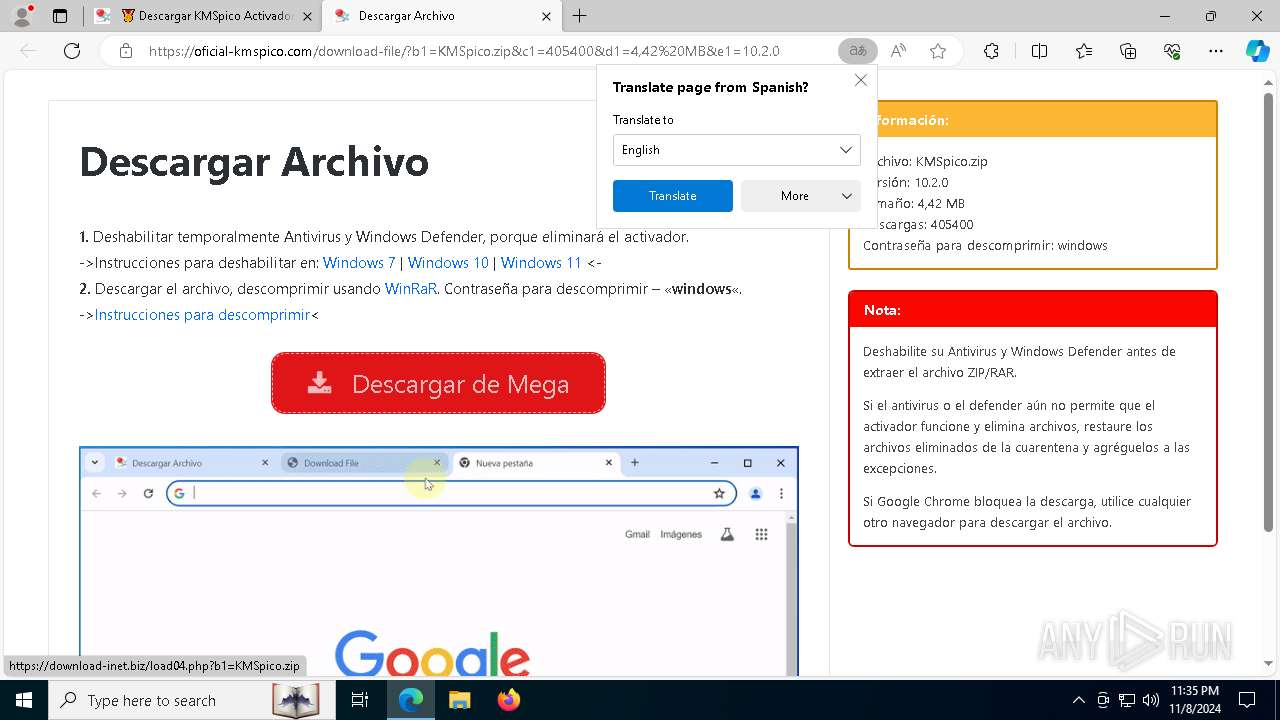
Task: Open the network icon in tray
Action: click(x=1126, y=700)
